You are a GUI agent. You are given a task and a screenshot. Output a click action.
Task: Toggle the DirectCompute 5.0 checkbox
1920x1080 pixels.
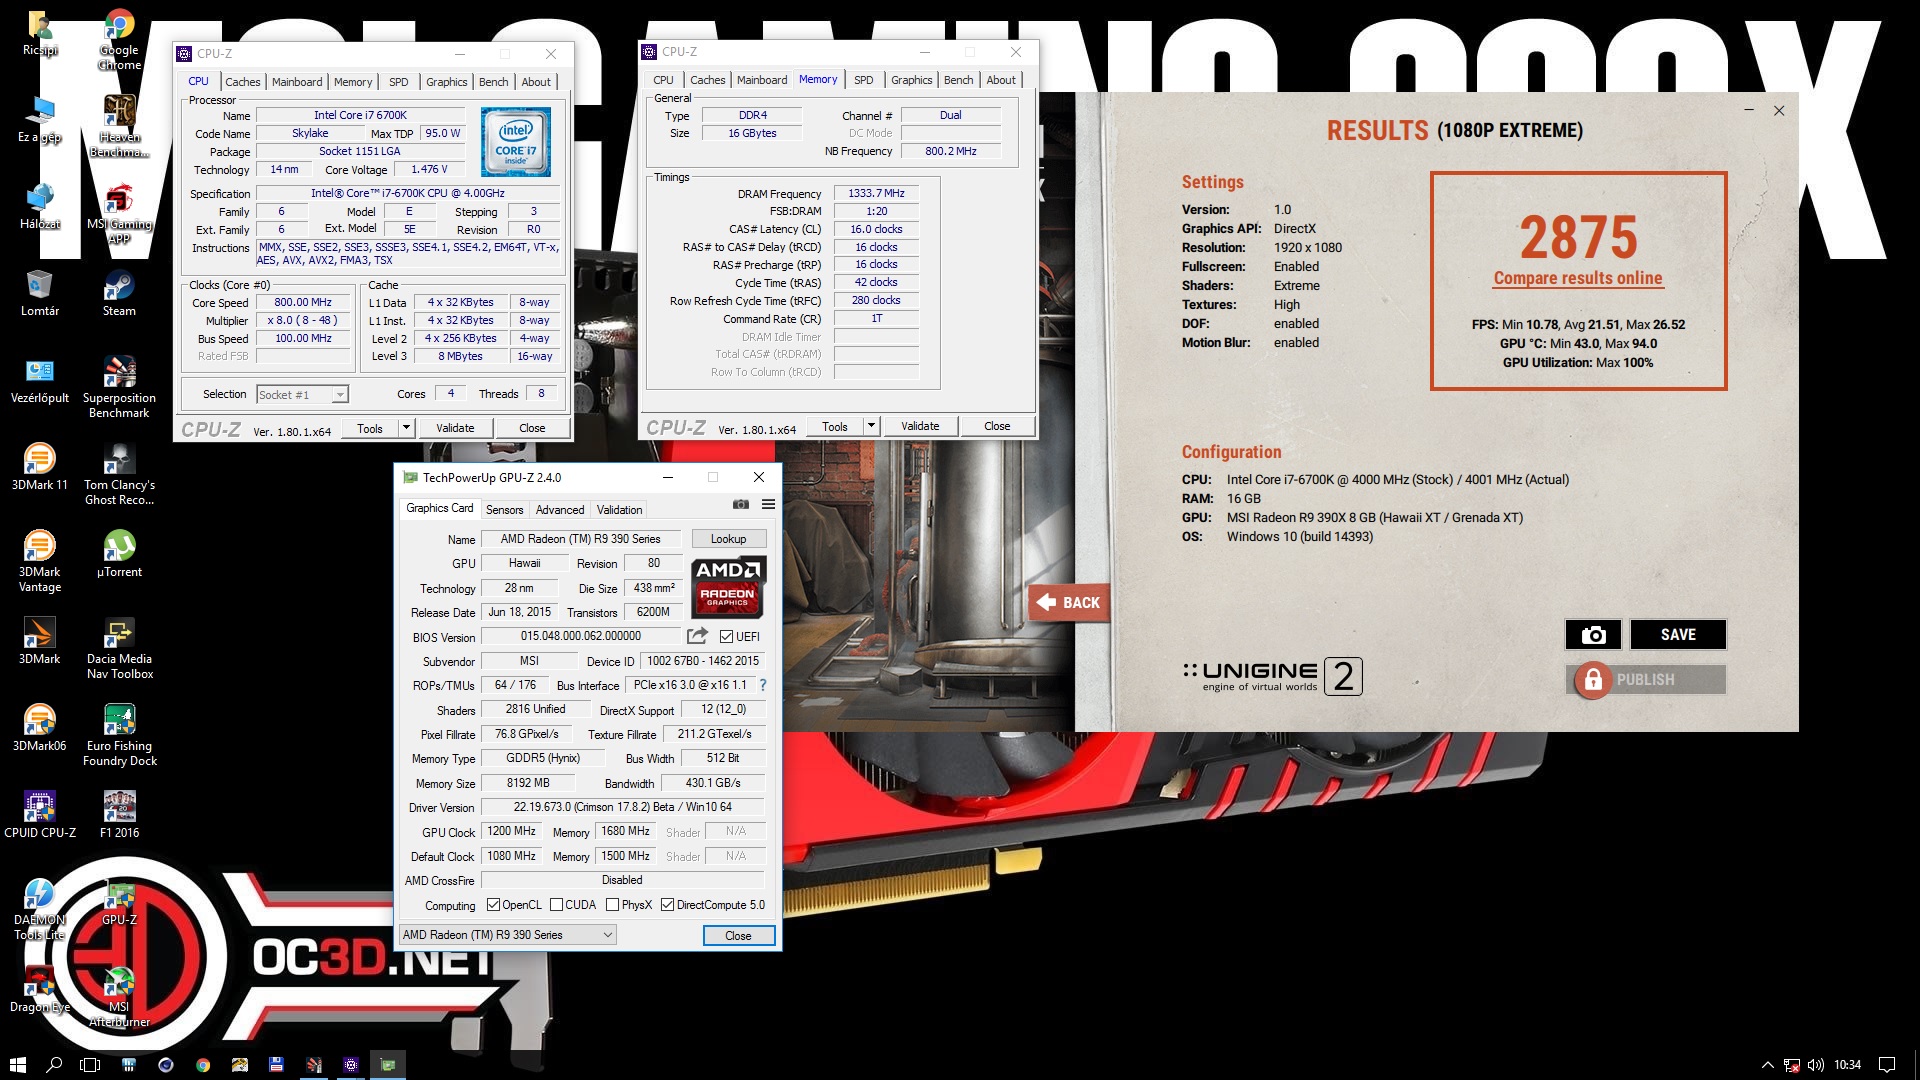pos(667,905)
